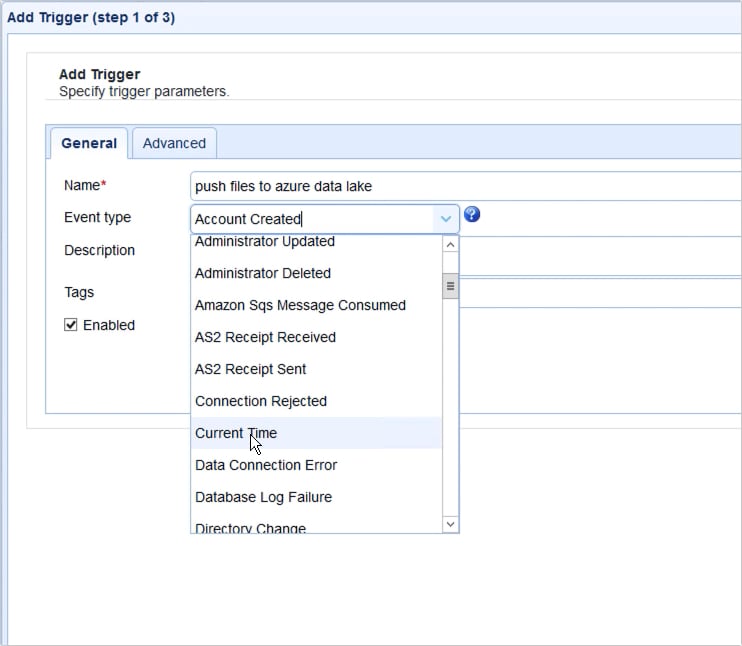Viewport: 742px width, 646px height.
Task: Choose Current Time from event list
Action: [236, 433]
